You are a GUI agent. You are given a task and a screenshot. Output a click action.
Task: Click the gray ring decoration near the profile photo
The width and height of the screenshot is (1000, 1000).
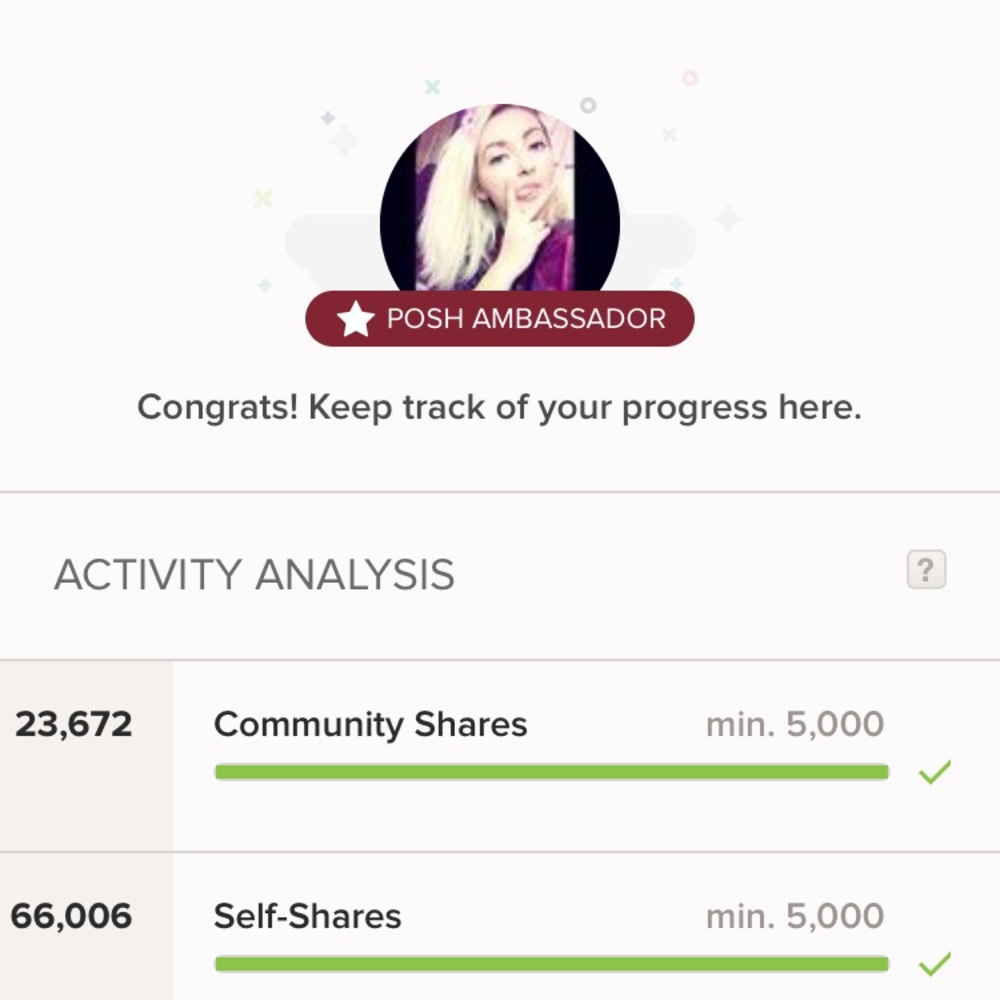[588, 105]
